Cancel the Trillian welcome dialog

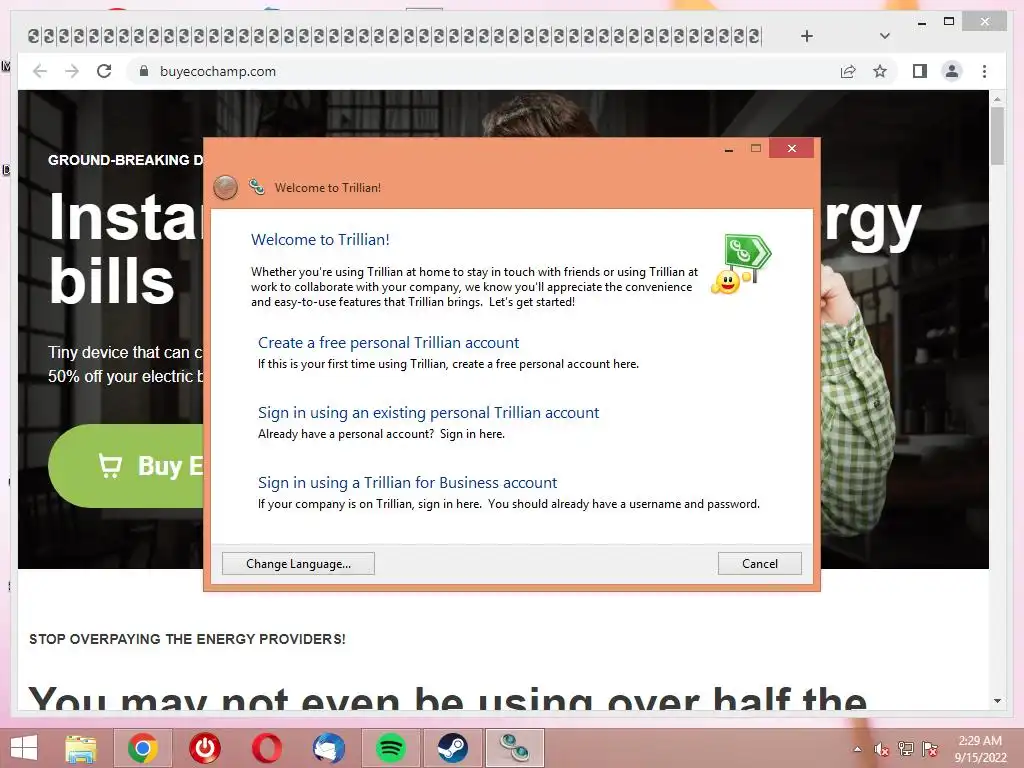point(760,564)
